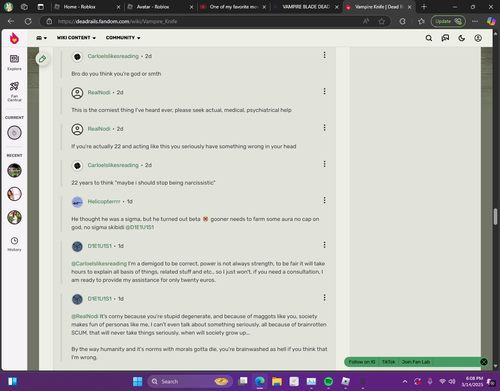500x391 pixels.
Task: Open browser workspaces icon
Action: (x=24, y=7)
